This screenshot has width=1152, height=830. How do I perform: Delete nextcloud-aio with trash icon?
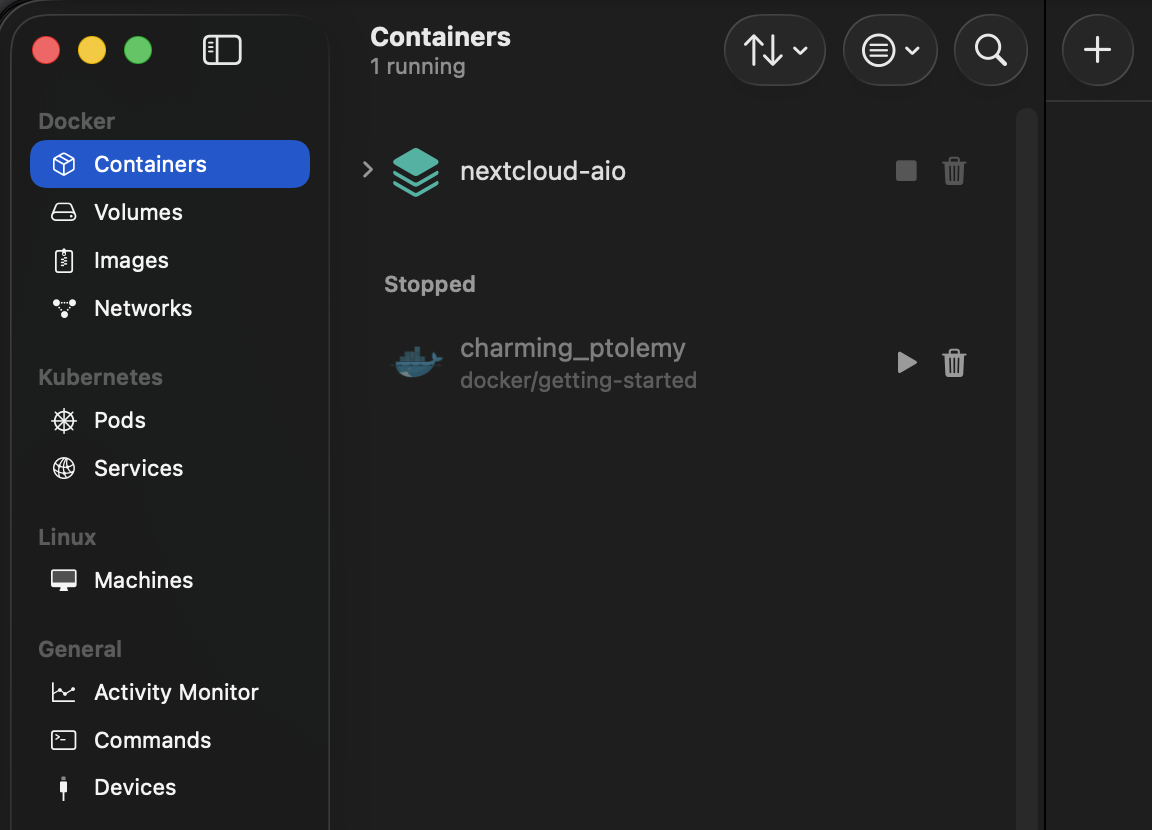coord(954,171)
